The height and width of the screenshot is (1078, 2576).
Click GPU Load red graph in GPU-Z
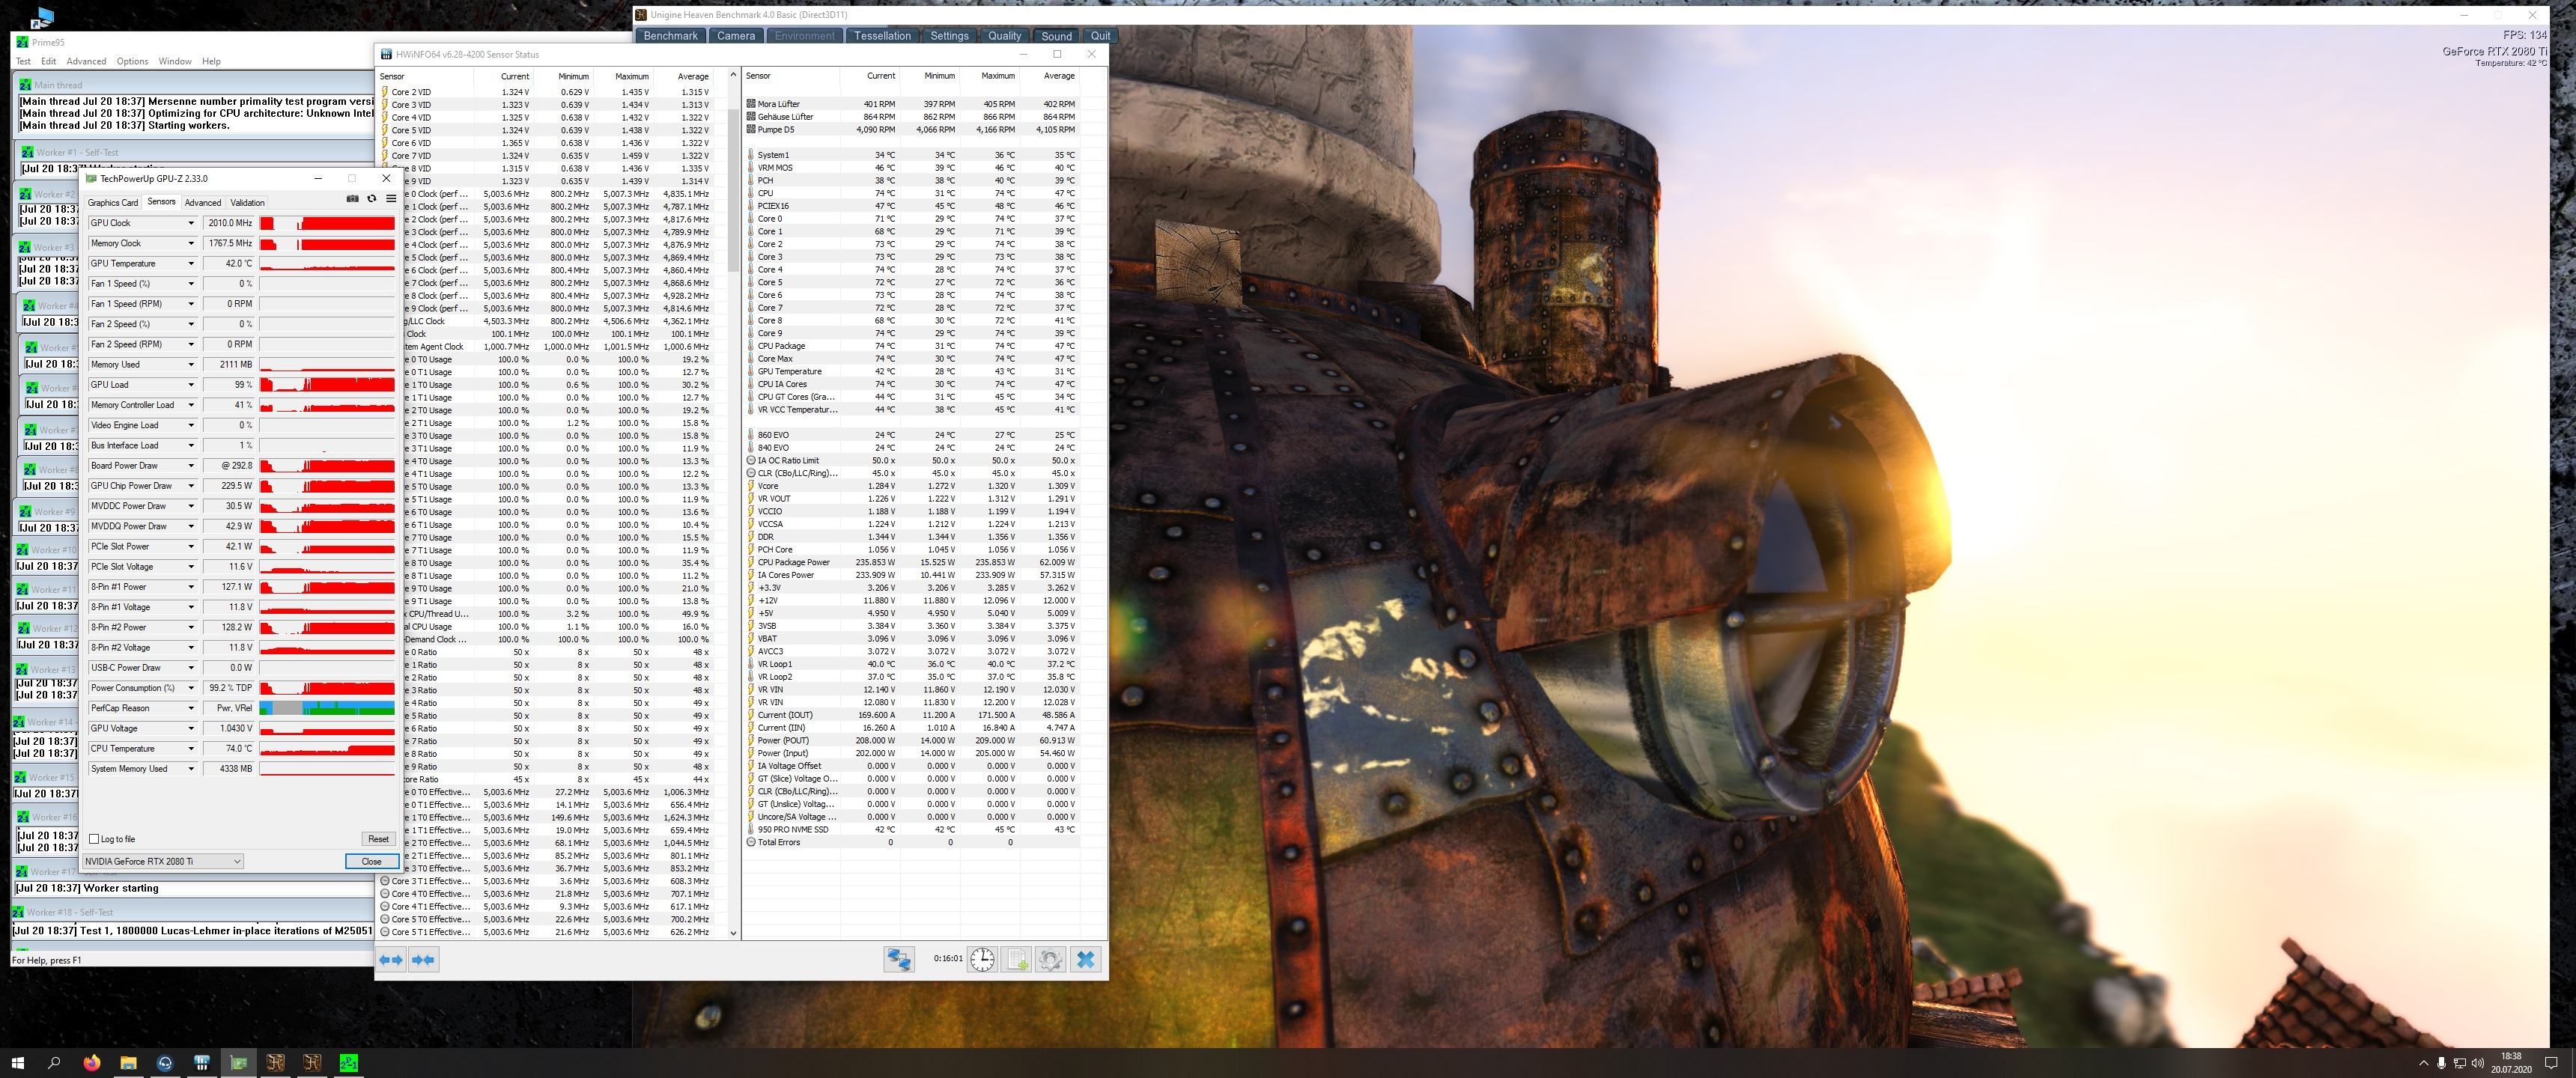327,385
